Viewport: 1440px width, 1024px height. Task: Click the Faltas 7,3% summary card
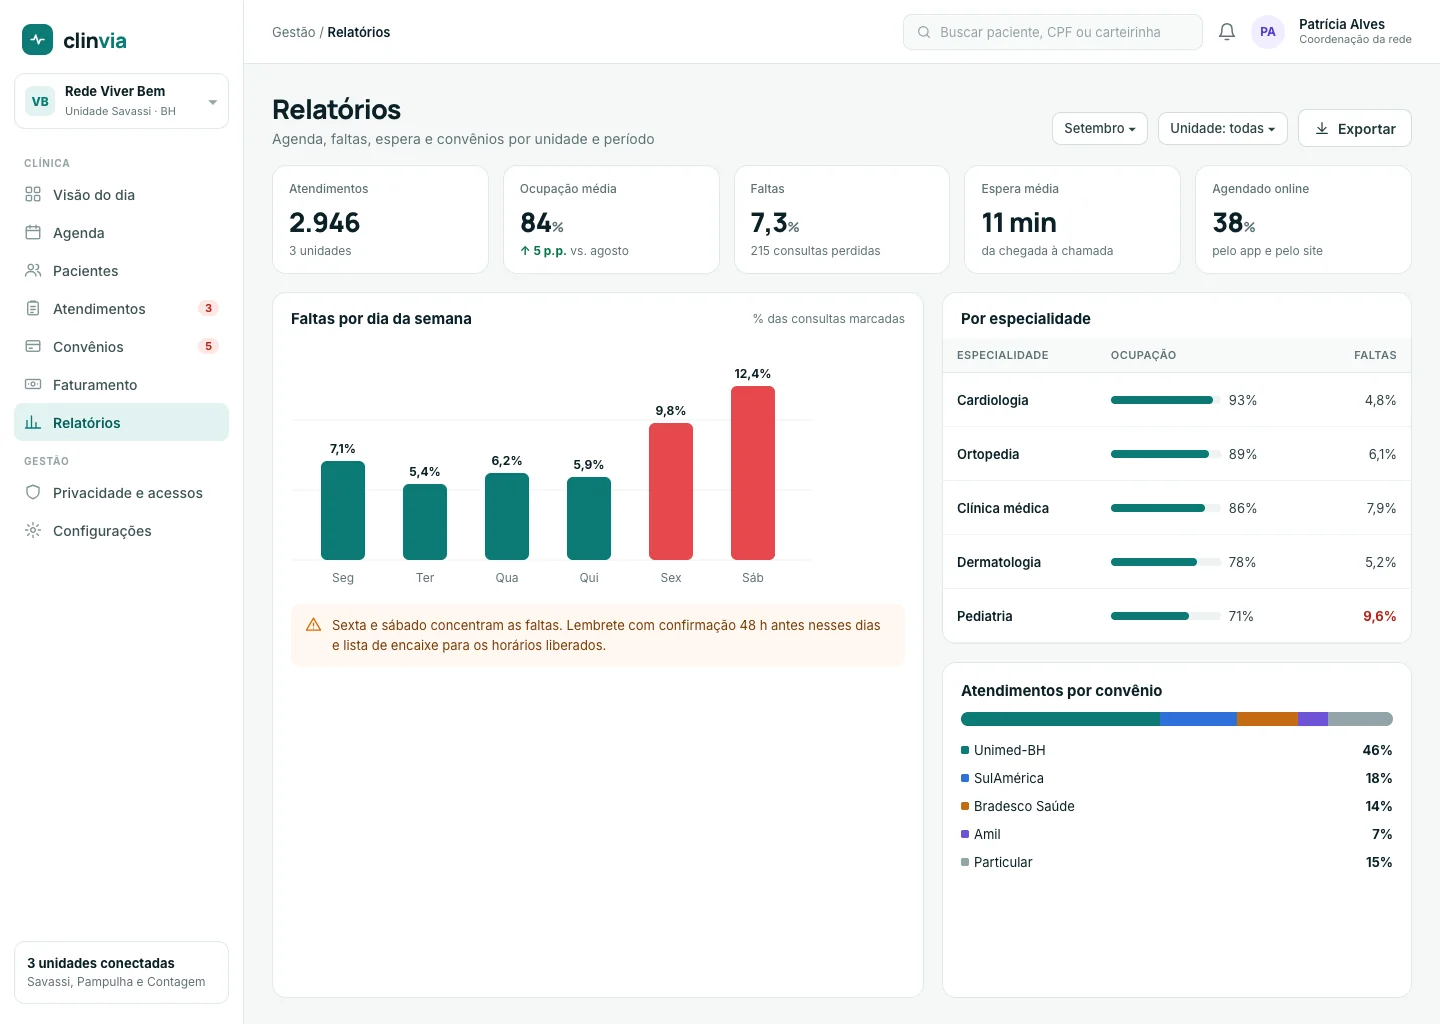coord(842,219)
